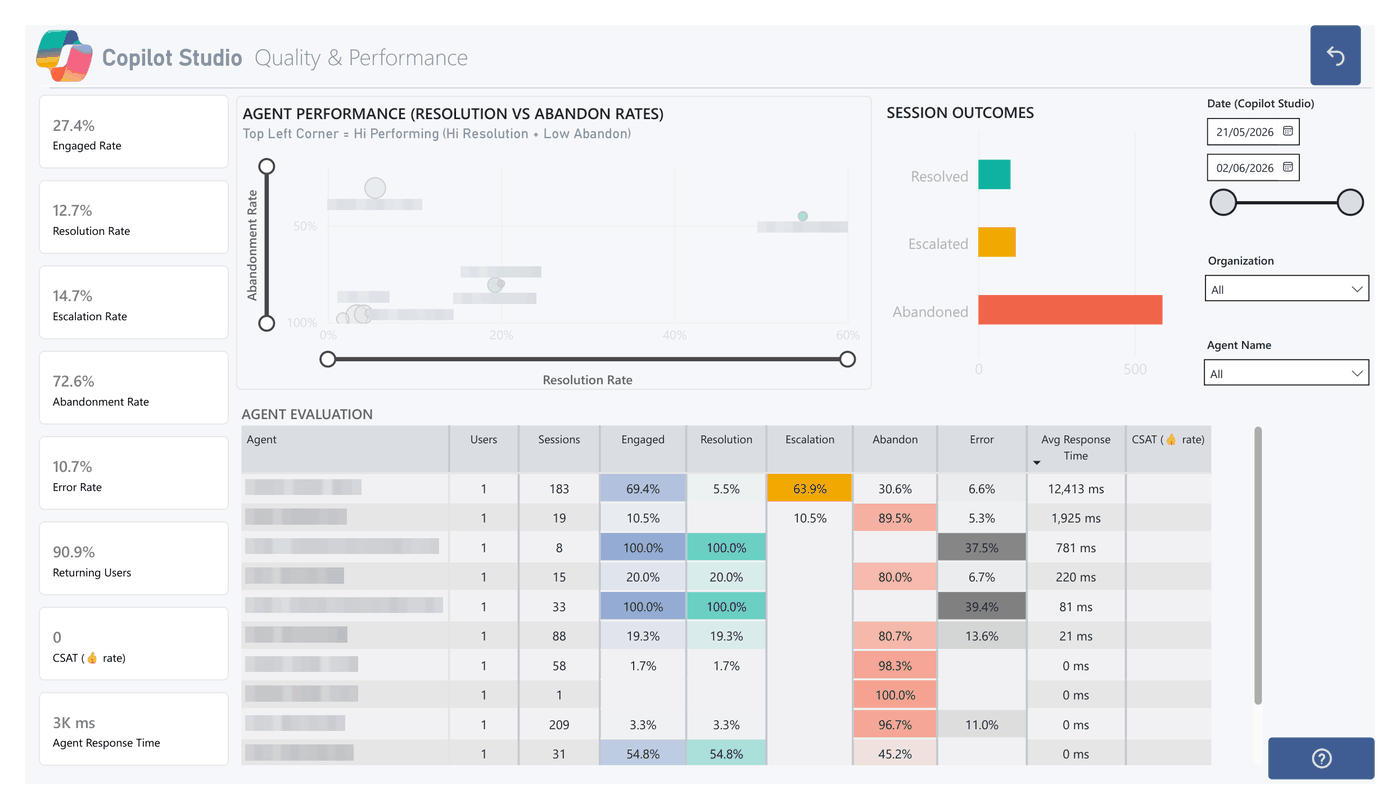Sort table by Sessions column header
Image resolution: width=1400 pixels, height=809 pixels.
[x=559, y=449]
